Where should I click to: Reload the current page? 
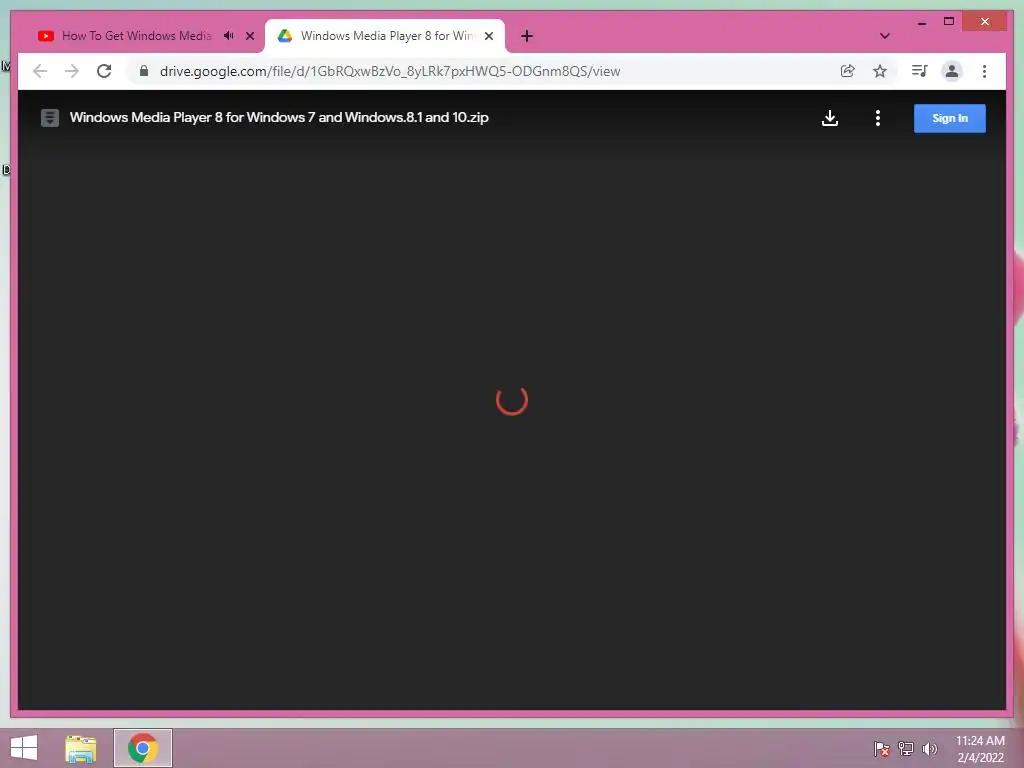104,71
